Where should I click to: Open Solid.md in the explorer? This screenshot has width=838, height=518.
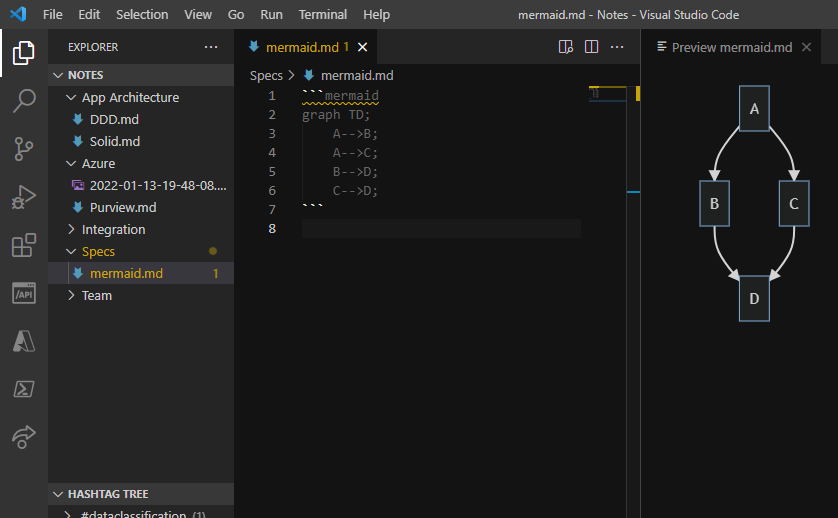(141, 141)
